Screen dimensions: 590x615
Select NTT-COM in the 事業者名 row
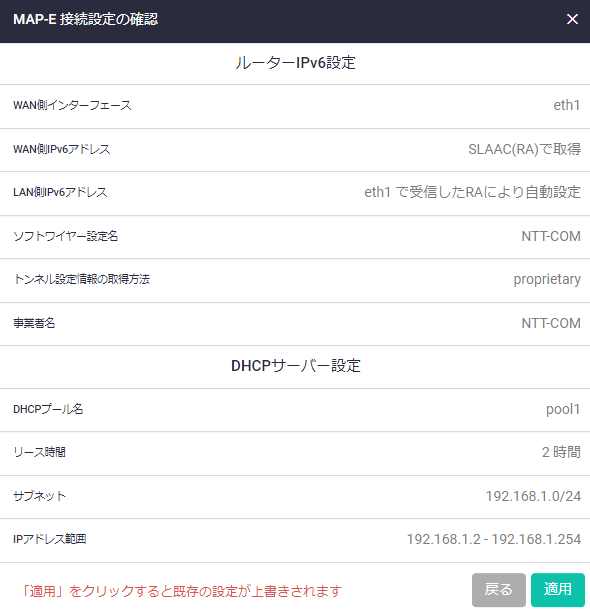pyautogui.click(x=551, y=323)
